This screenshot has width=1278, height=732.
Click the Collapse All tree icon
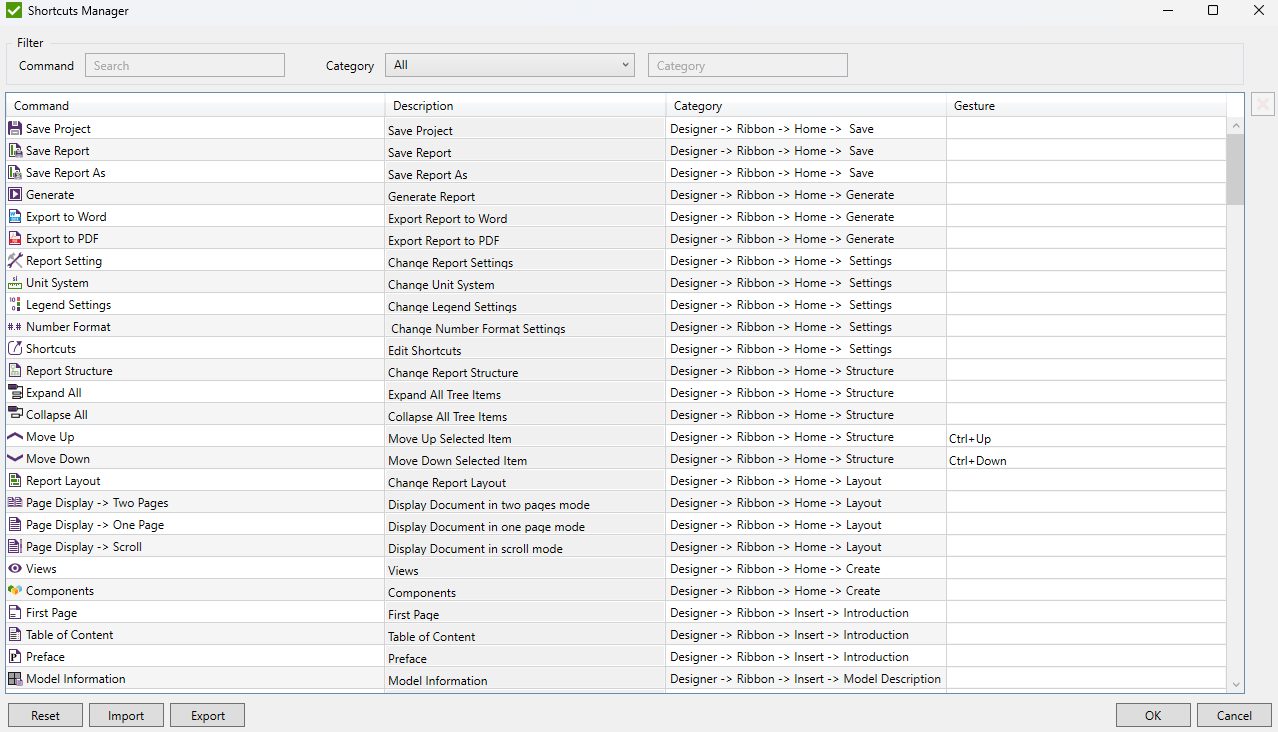pos(14,414)
